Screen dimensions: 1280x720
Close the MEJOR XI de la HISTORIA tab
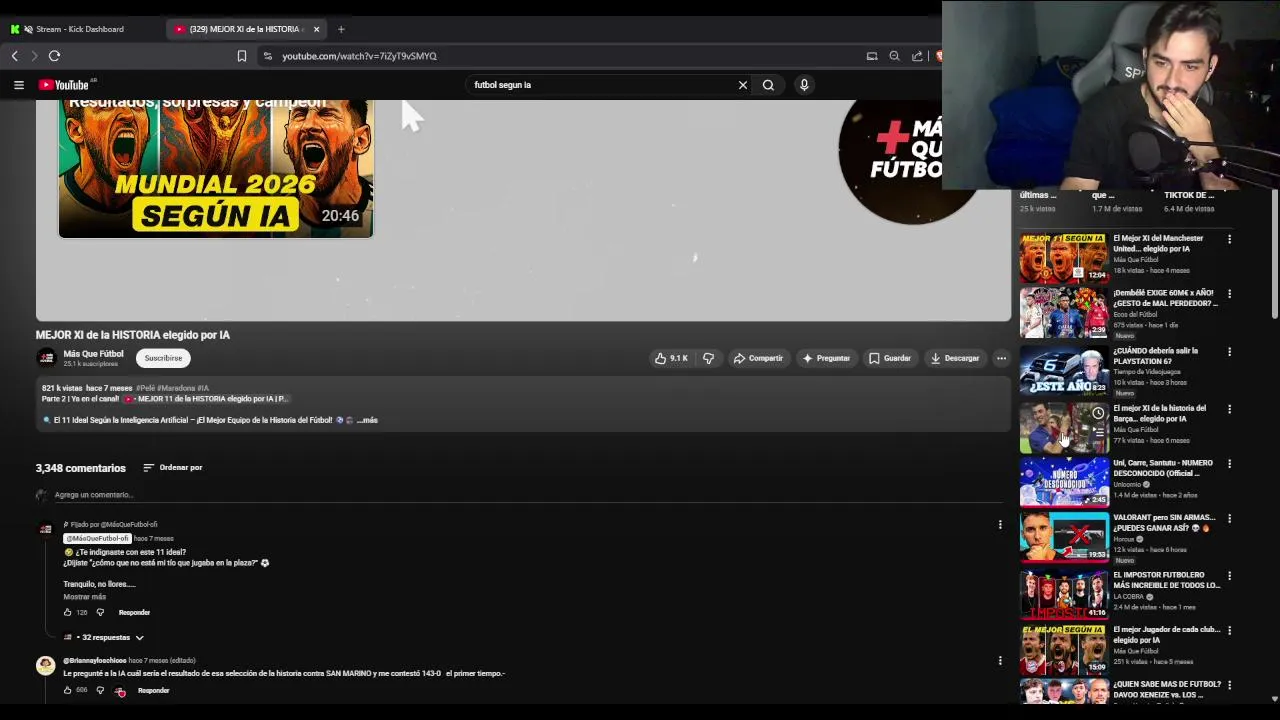(x=317, y=29)
